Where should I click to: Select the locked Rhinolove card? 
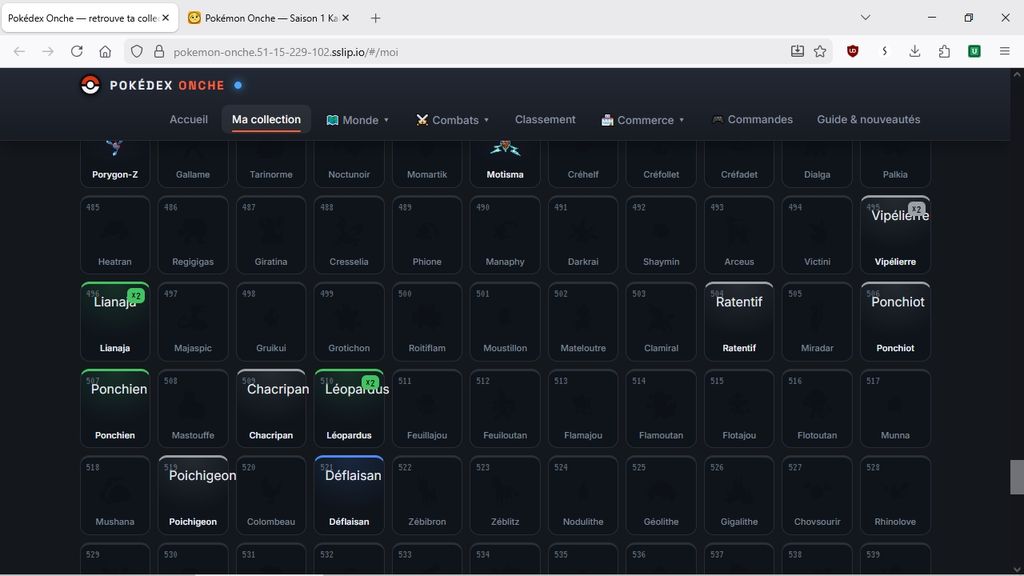tap(895, 495)
